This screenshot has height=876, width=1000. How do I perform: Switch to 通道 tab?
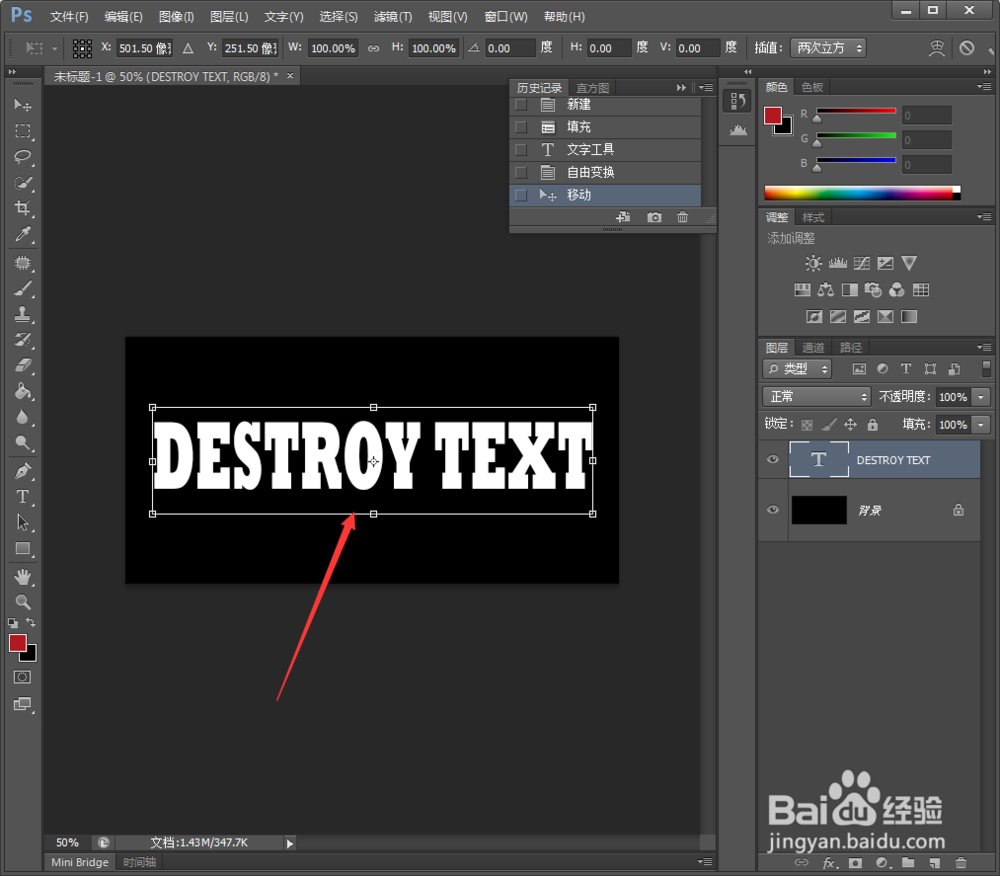[813, 347]
